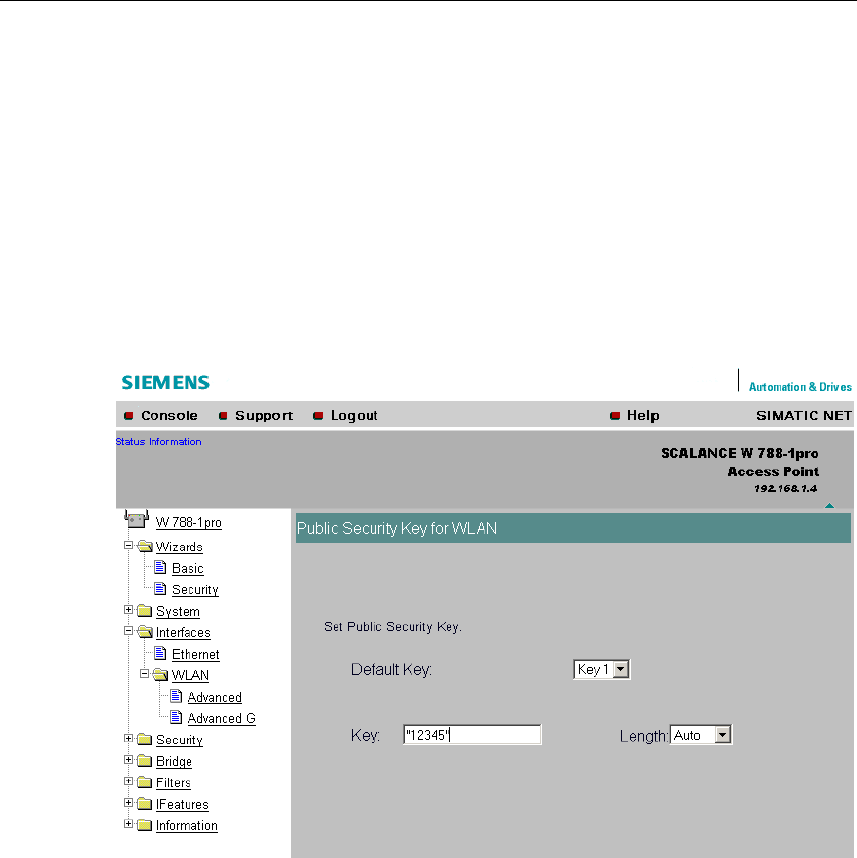Click the 192.168.1.4 address text
Image resolution: width=857 pixels, height=858 pixels.
[785, 489]
